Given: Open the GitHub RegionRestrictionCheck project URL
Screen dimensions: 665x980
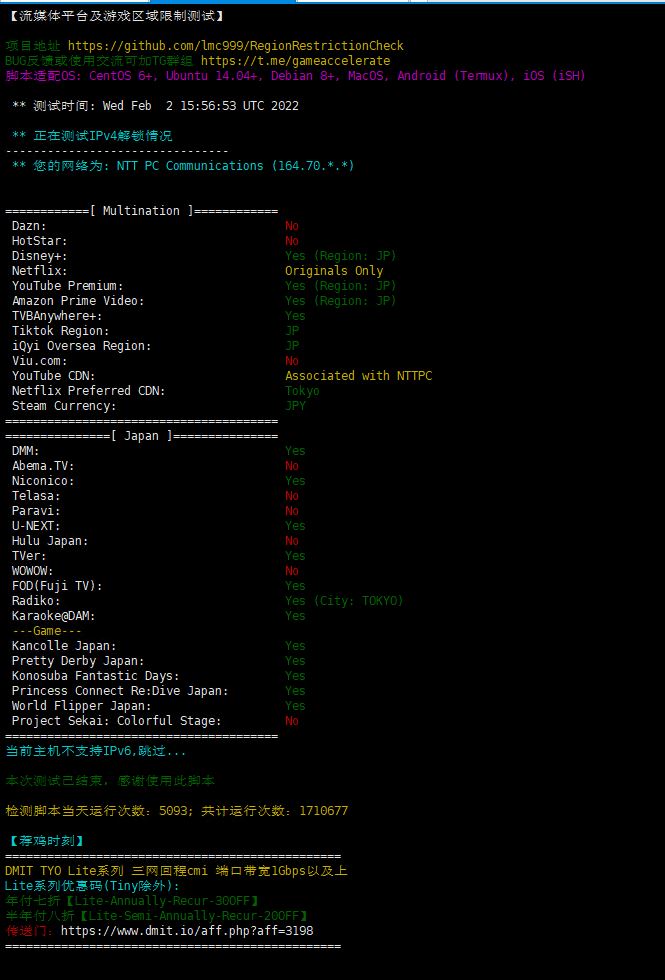Looking at the screenshot, I should pyautogui.click(x=236, y=46).
